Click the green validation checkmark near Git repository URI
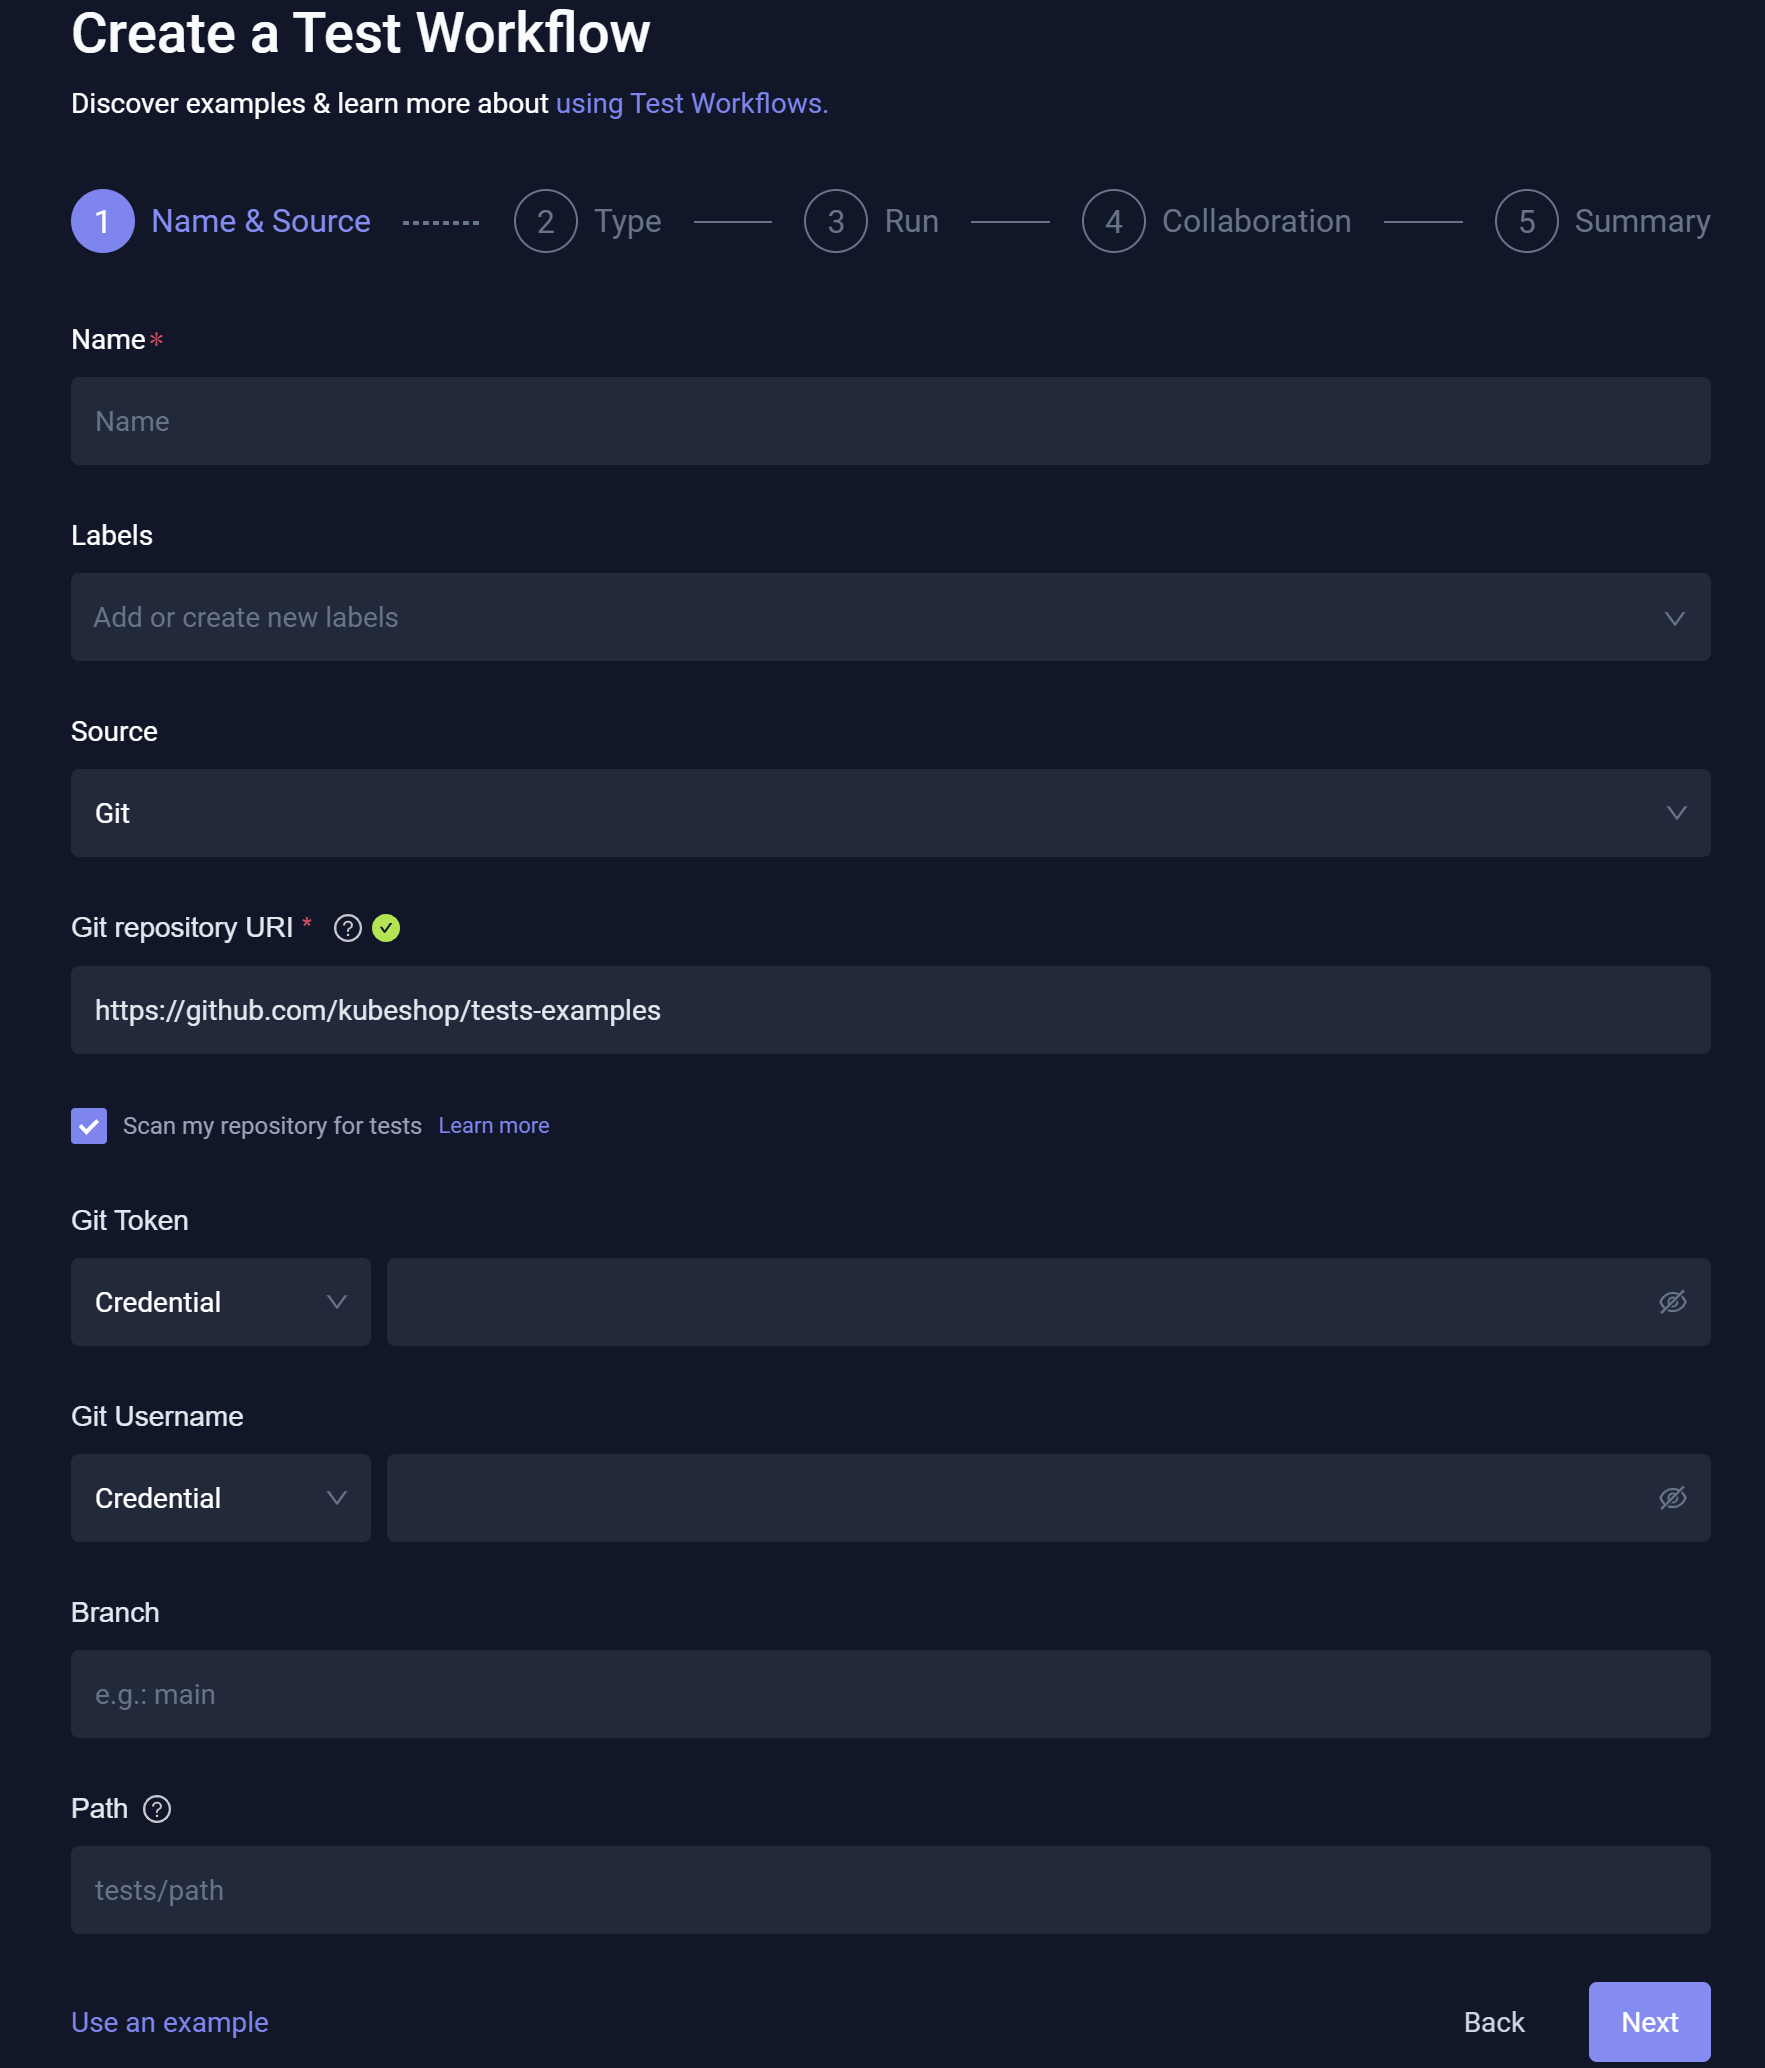The width and height of the screenshot is (1765, 2068). pyautogui.click(x=388, y=928)
